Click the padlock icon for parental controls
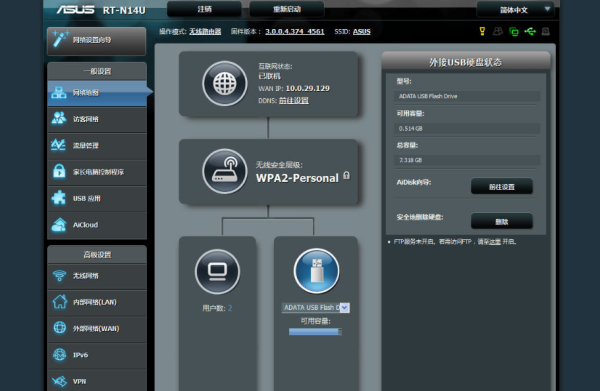This screenshot has width=600, height=391. click(59, 171)
